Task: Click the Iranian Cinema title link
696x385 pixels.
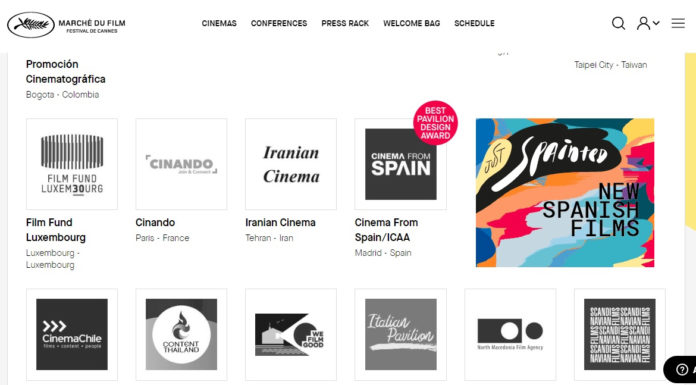Action: pos(281,222)
